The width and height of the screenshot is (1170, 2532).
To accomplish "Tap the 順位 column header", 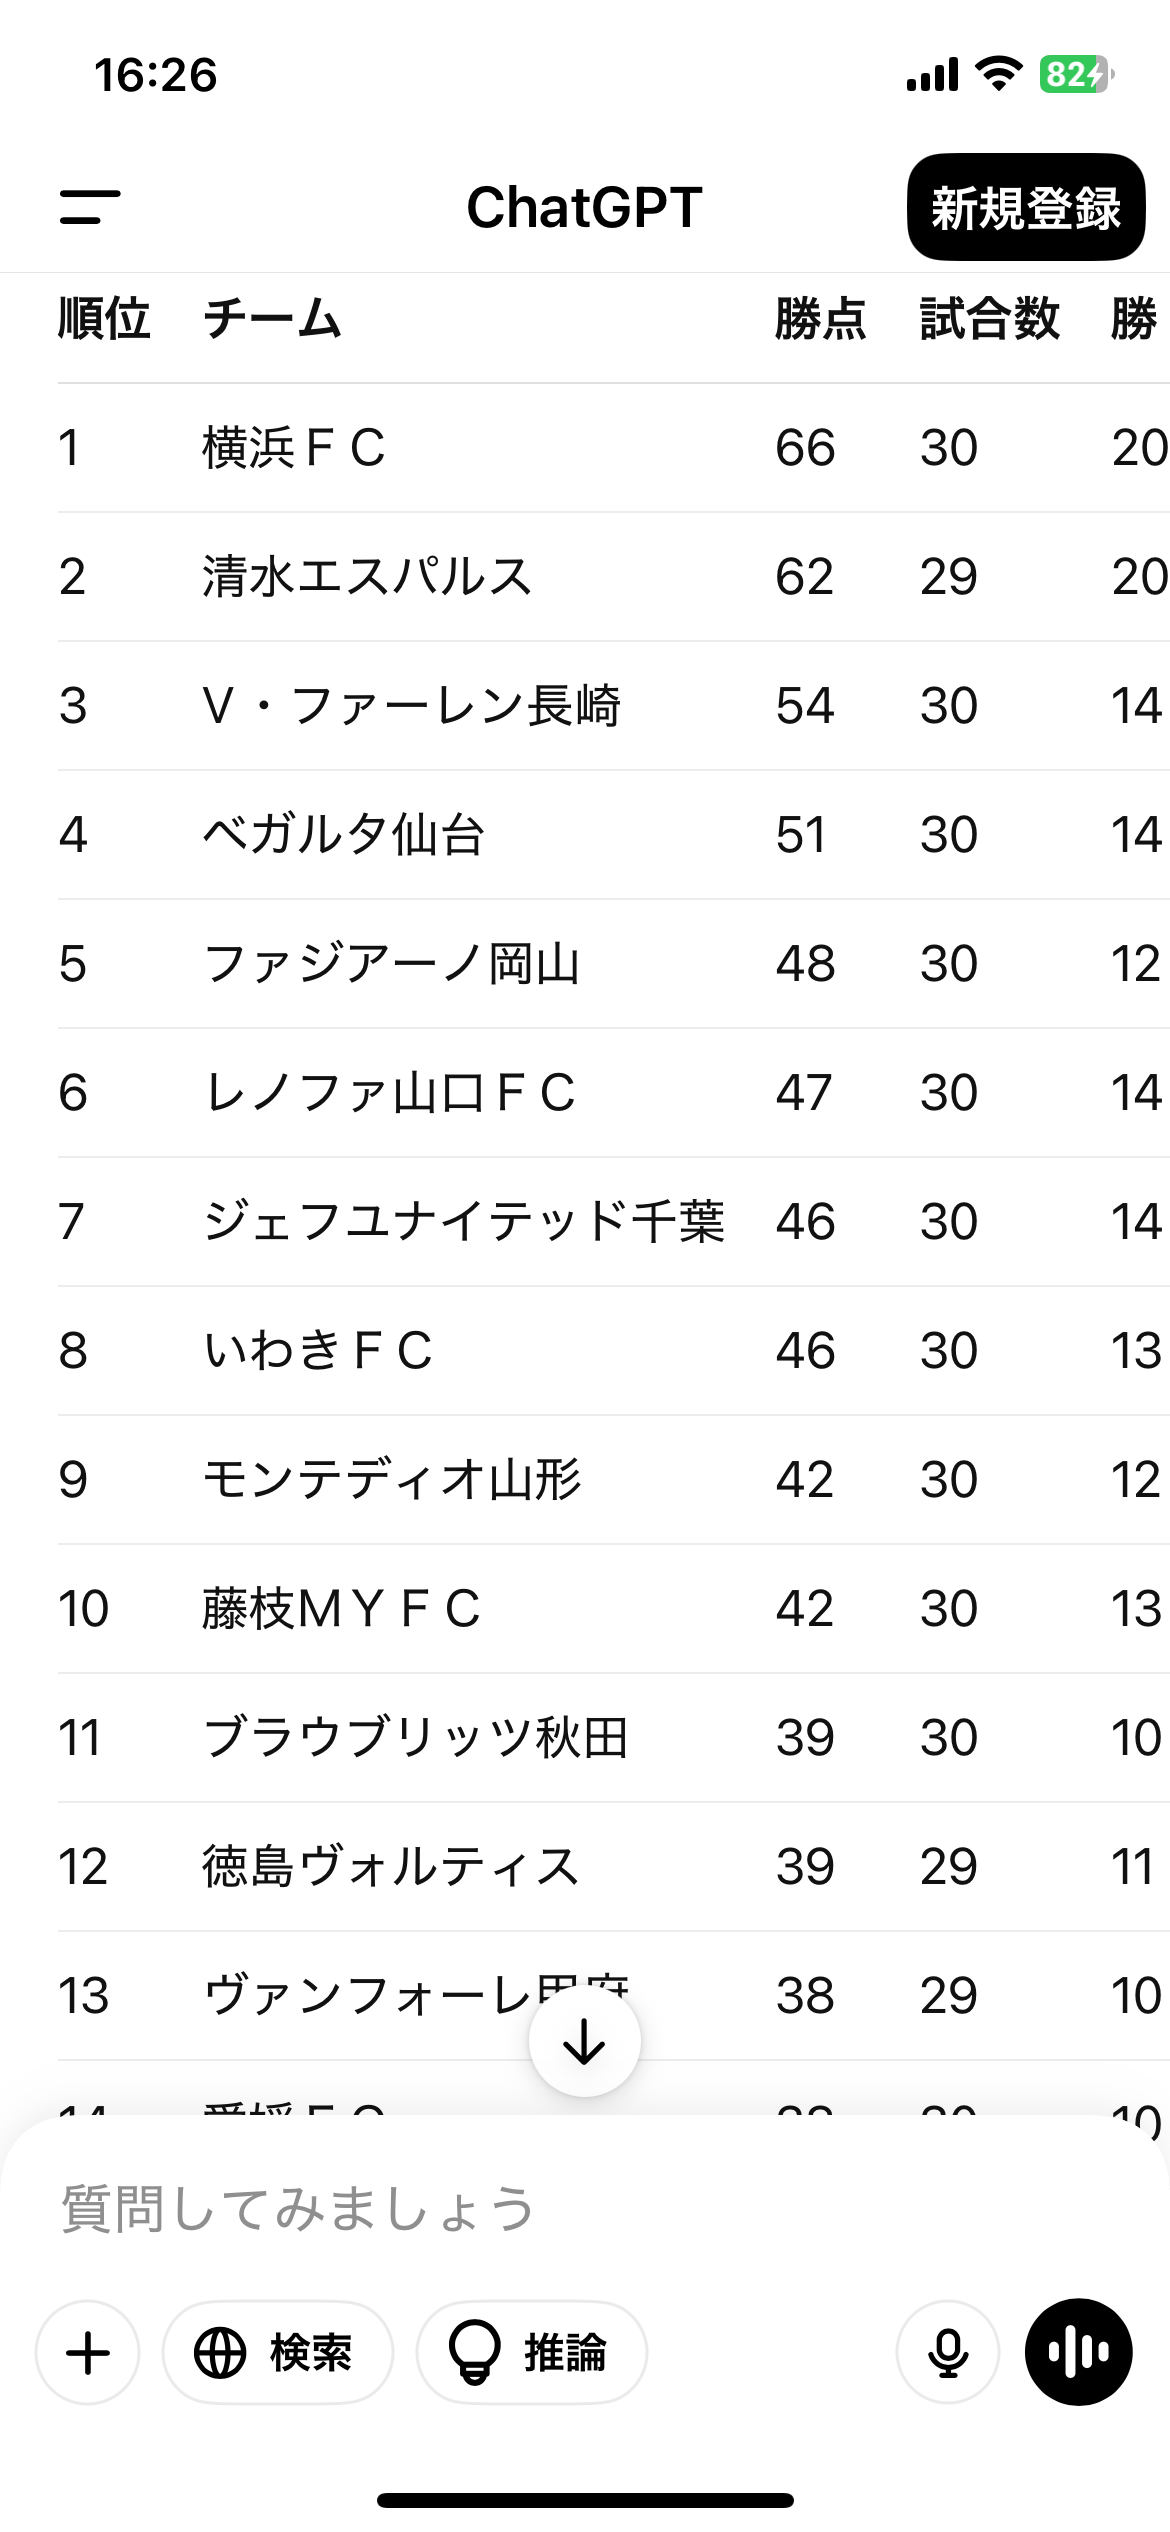I will pos(104,319).
